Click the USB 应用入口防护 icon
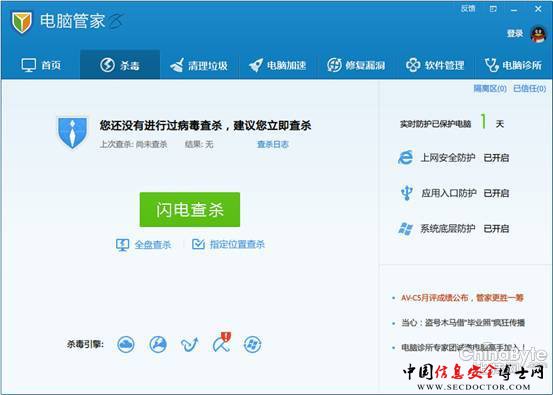This screenshot has height=395, width=553. (x=407, y=193)
